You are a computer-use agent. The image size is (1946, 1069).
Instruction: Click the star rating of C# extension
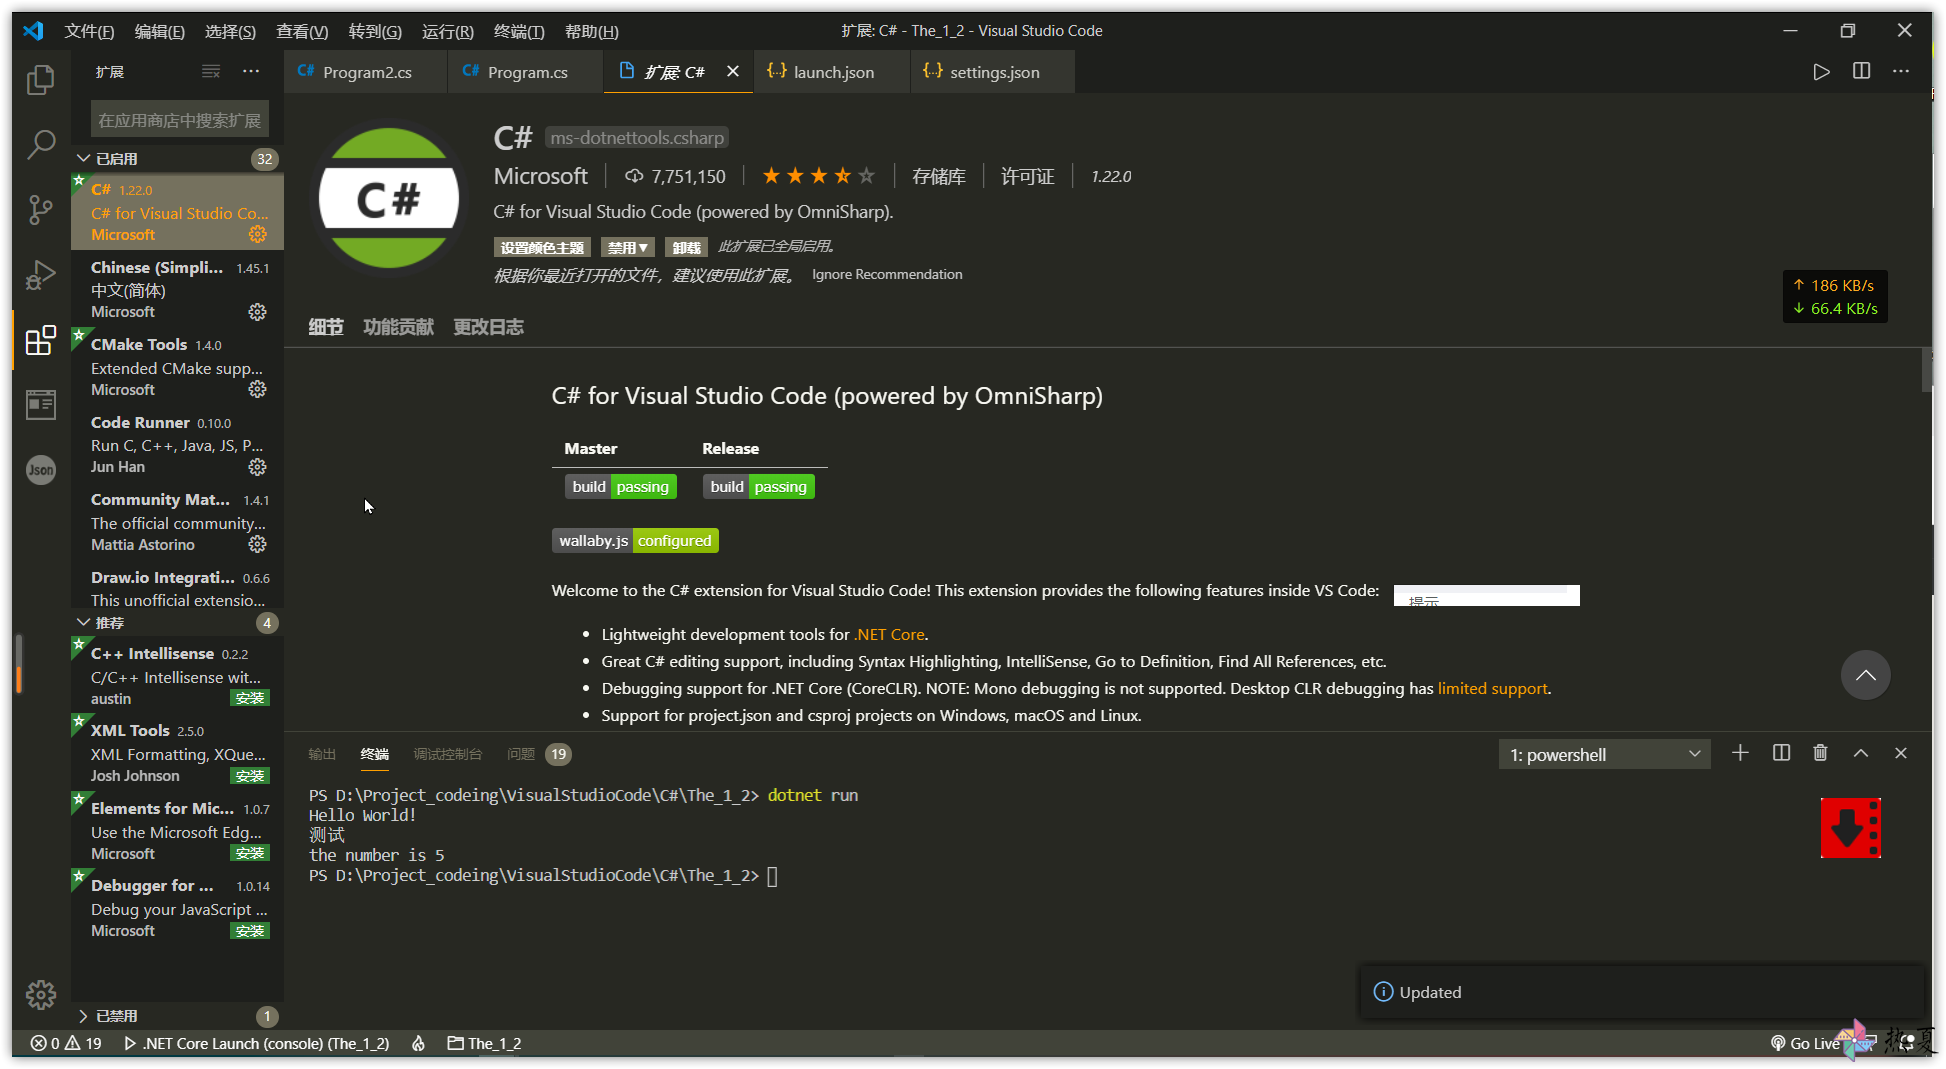[818, 176]
